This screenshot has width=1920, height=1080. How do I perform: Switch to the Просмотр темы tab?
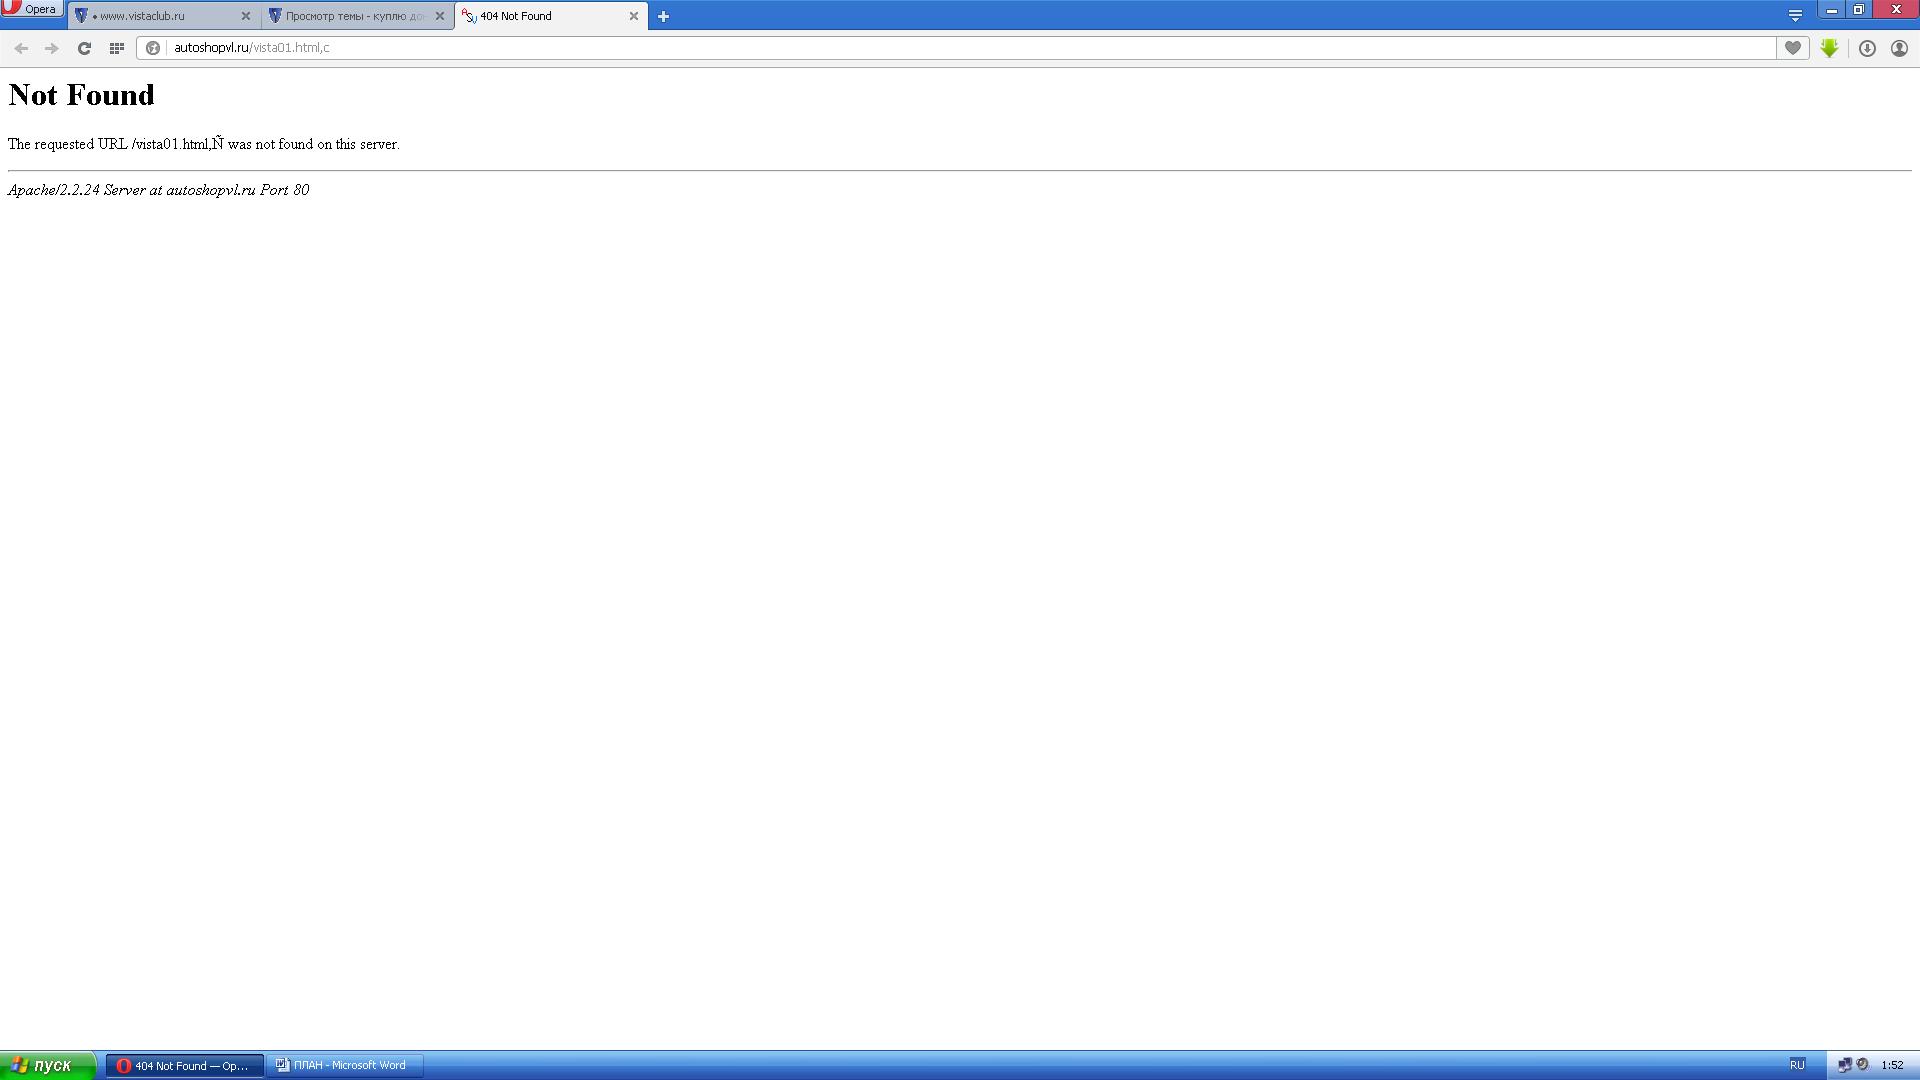350,16
